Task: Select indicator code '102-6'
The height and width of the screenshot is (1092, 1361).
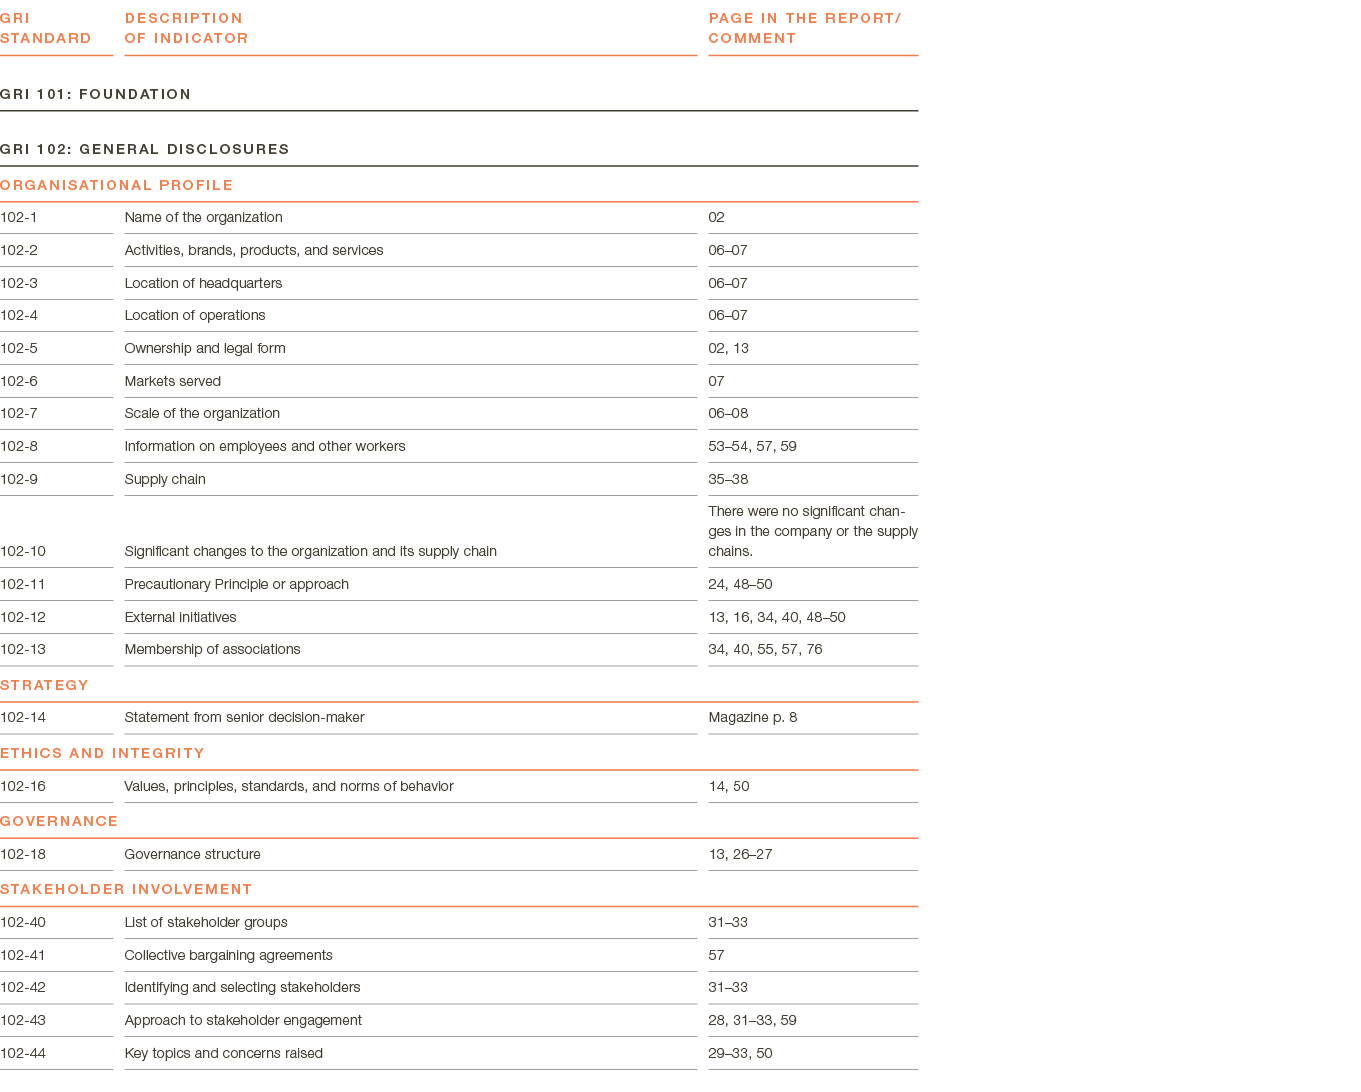Action: tap(19, 381)
